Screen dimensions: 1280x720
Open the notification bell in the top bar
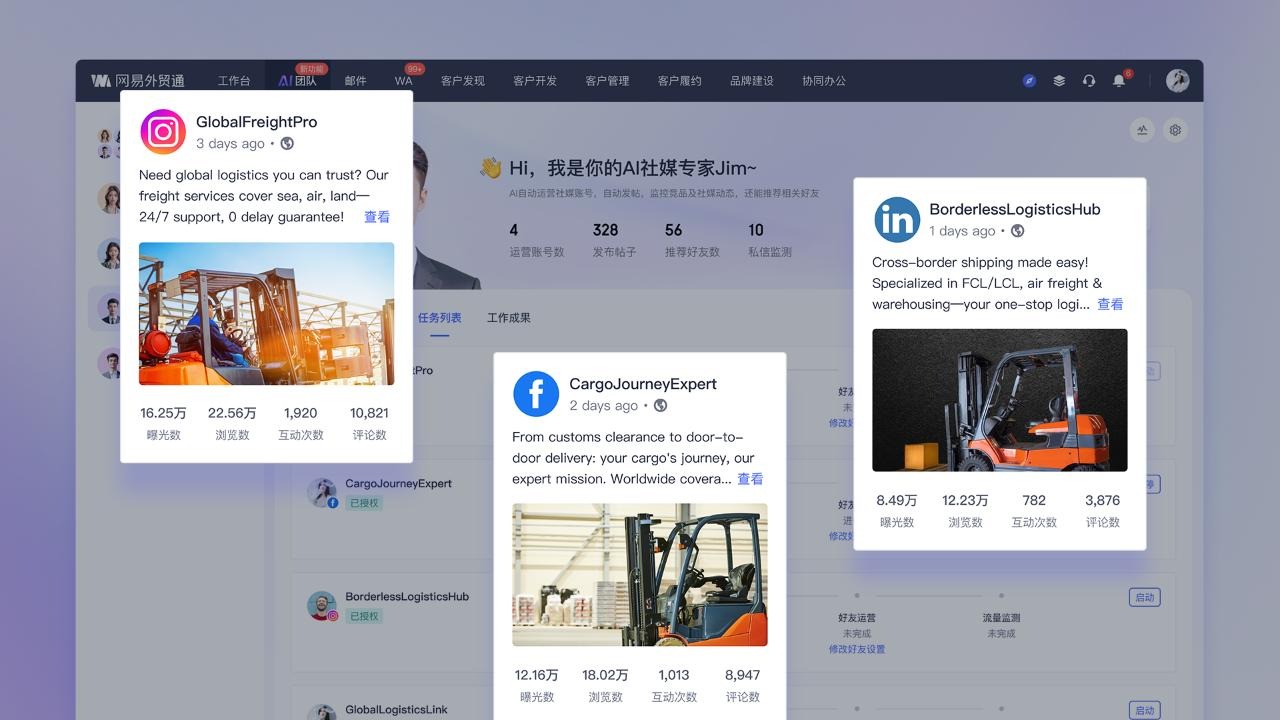(1119, 81)
